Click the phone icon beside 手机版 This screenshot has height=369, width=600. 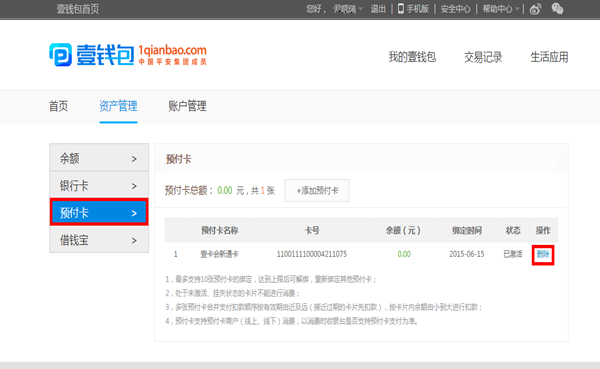(401, 8)
